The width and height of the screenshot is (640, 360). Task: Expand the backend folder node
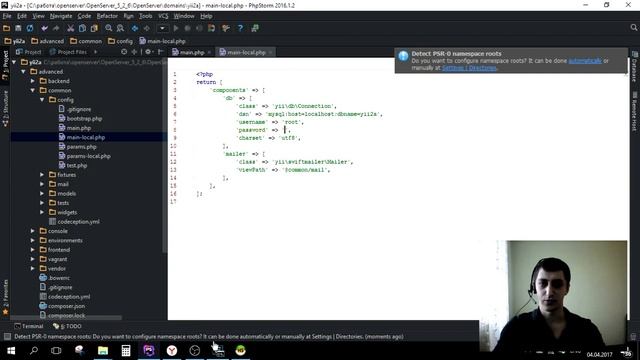pos(33,81)
